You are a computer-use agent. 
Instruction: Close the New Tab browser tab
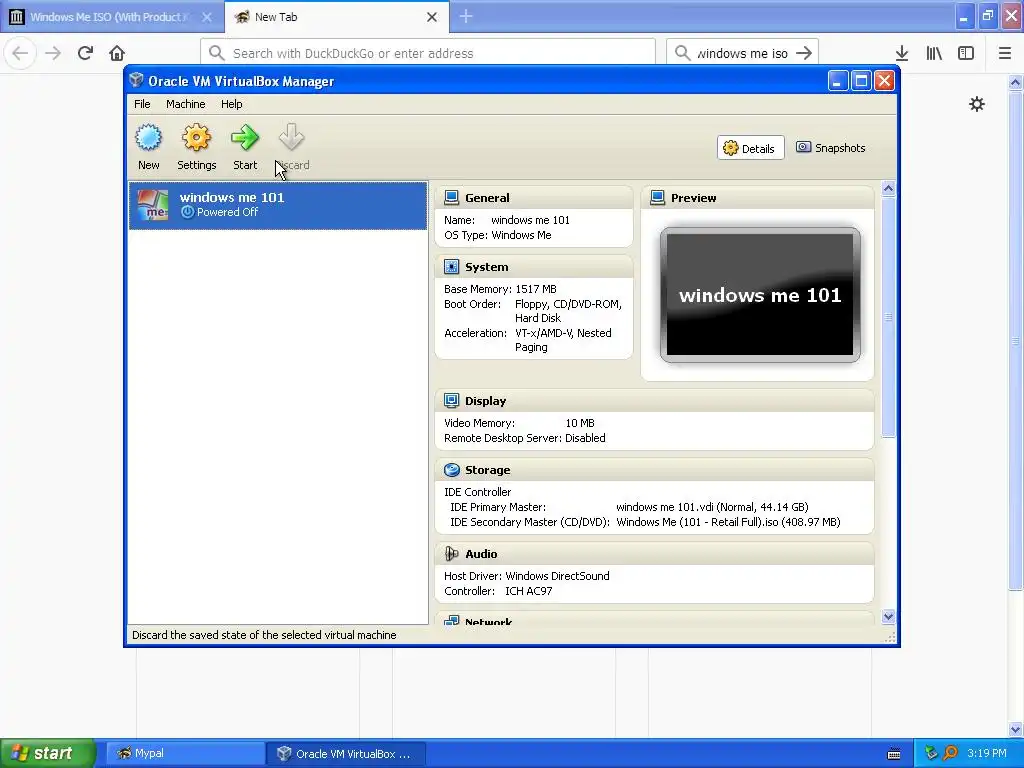tap(432, 17)
